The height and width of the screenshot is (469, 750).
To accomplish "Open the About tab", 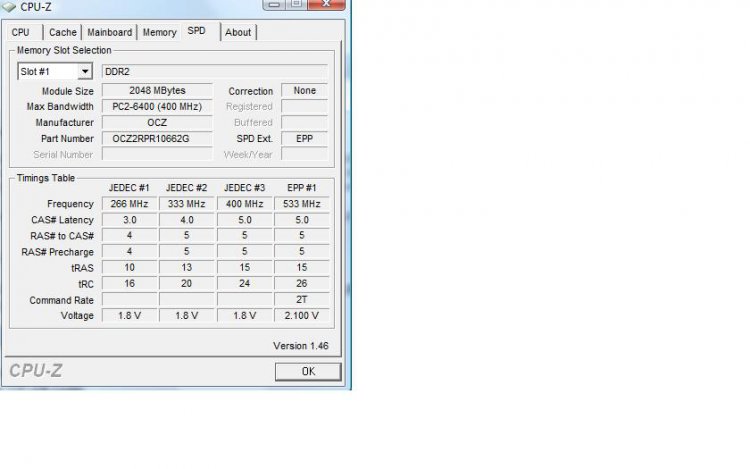I will point(238,32).
